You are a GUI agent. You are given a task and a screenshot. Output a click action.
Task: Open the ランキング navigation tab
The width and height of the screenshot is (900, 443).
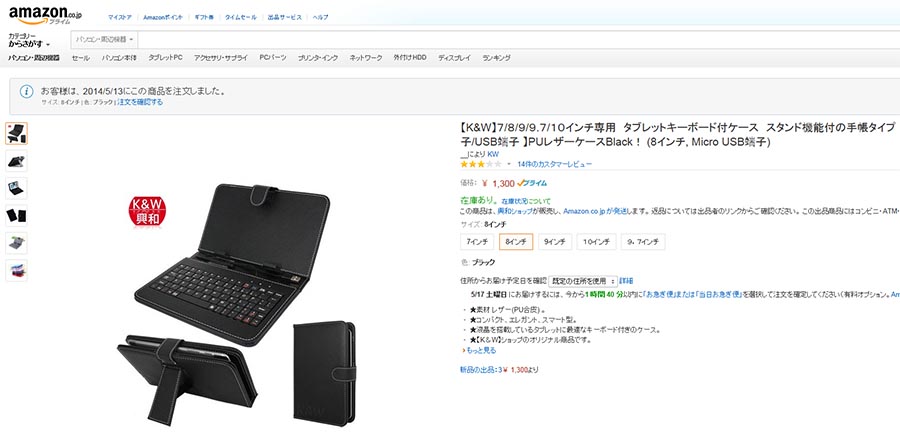[x=496, y=58]
